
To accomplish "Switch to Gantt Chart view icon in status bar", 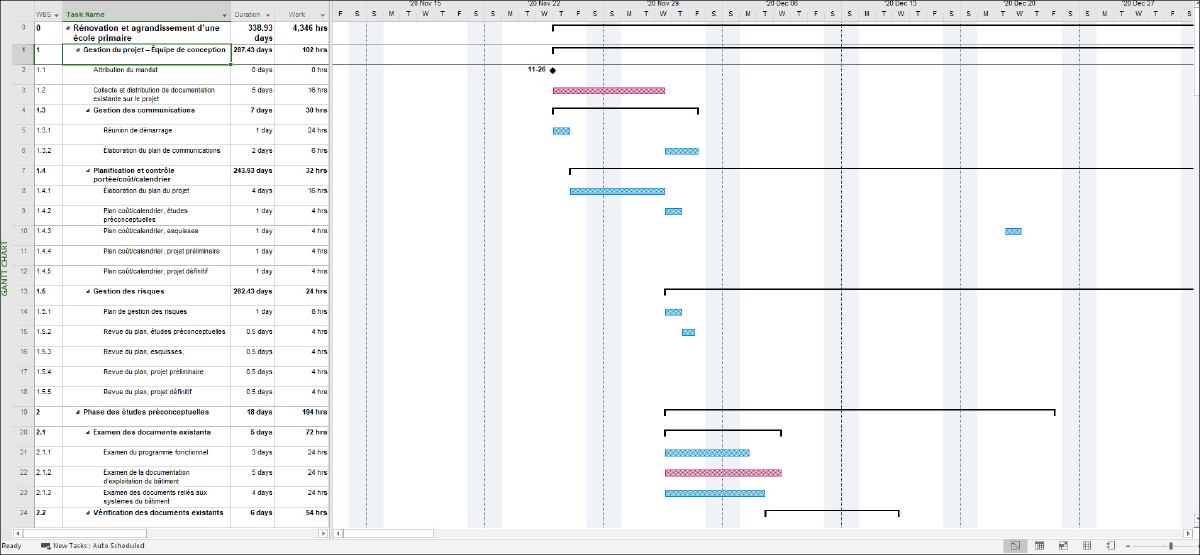I will click(1014, 545).
